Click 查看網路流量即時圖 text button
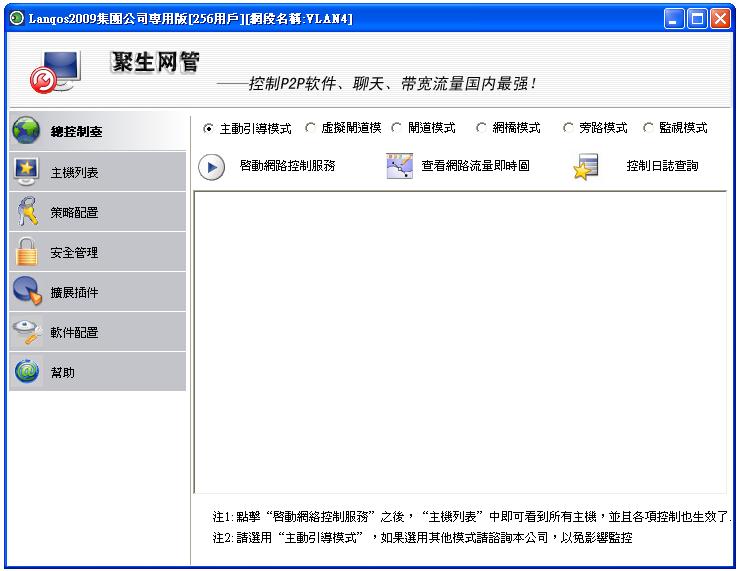This screenshot has width=738, height=571. [x=475, y=166]
